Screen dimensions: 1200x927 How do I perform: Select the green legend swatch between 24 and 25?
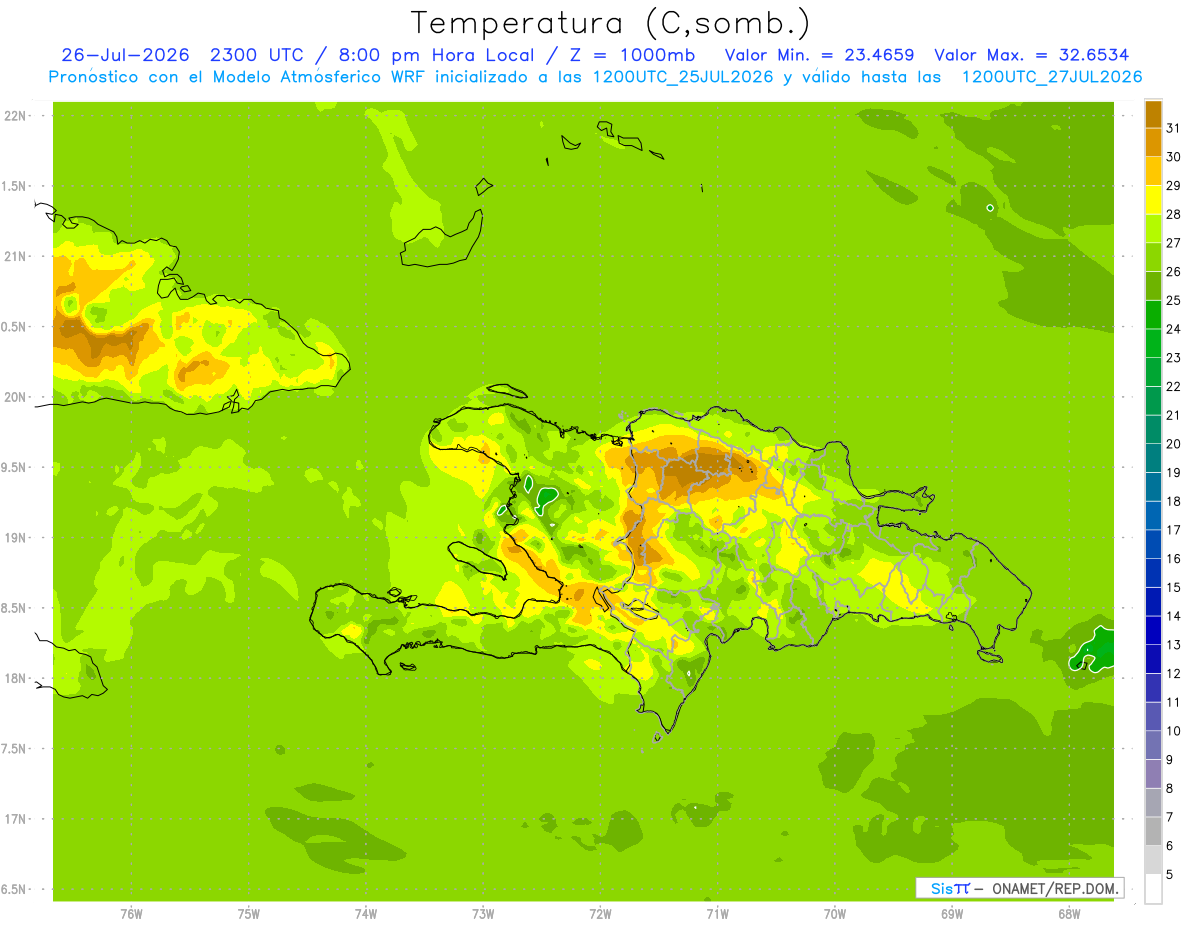[1153, 314]
